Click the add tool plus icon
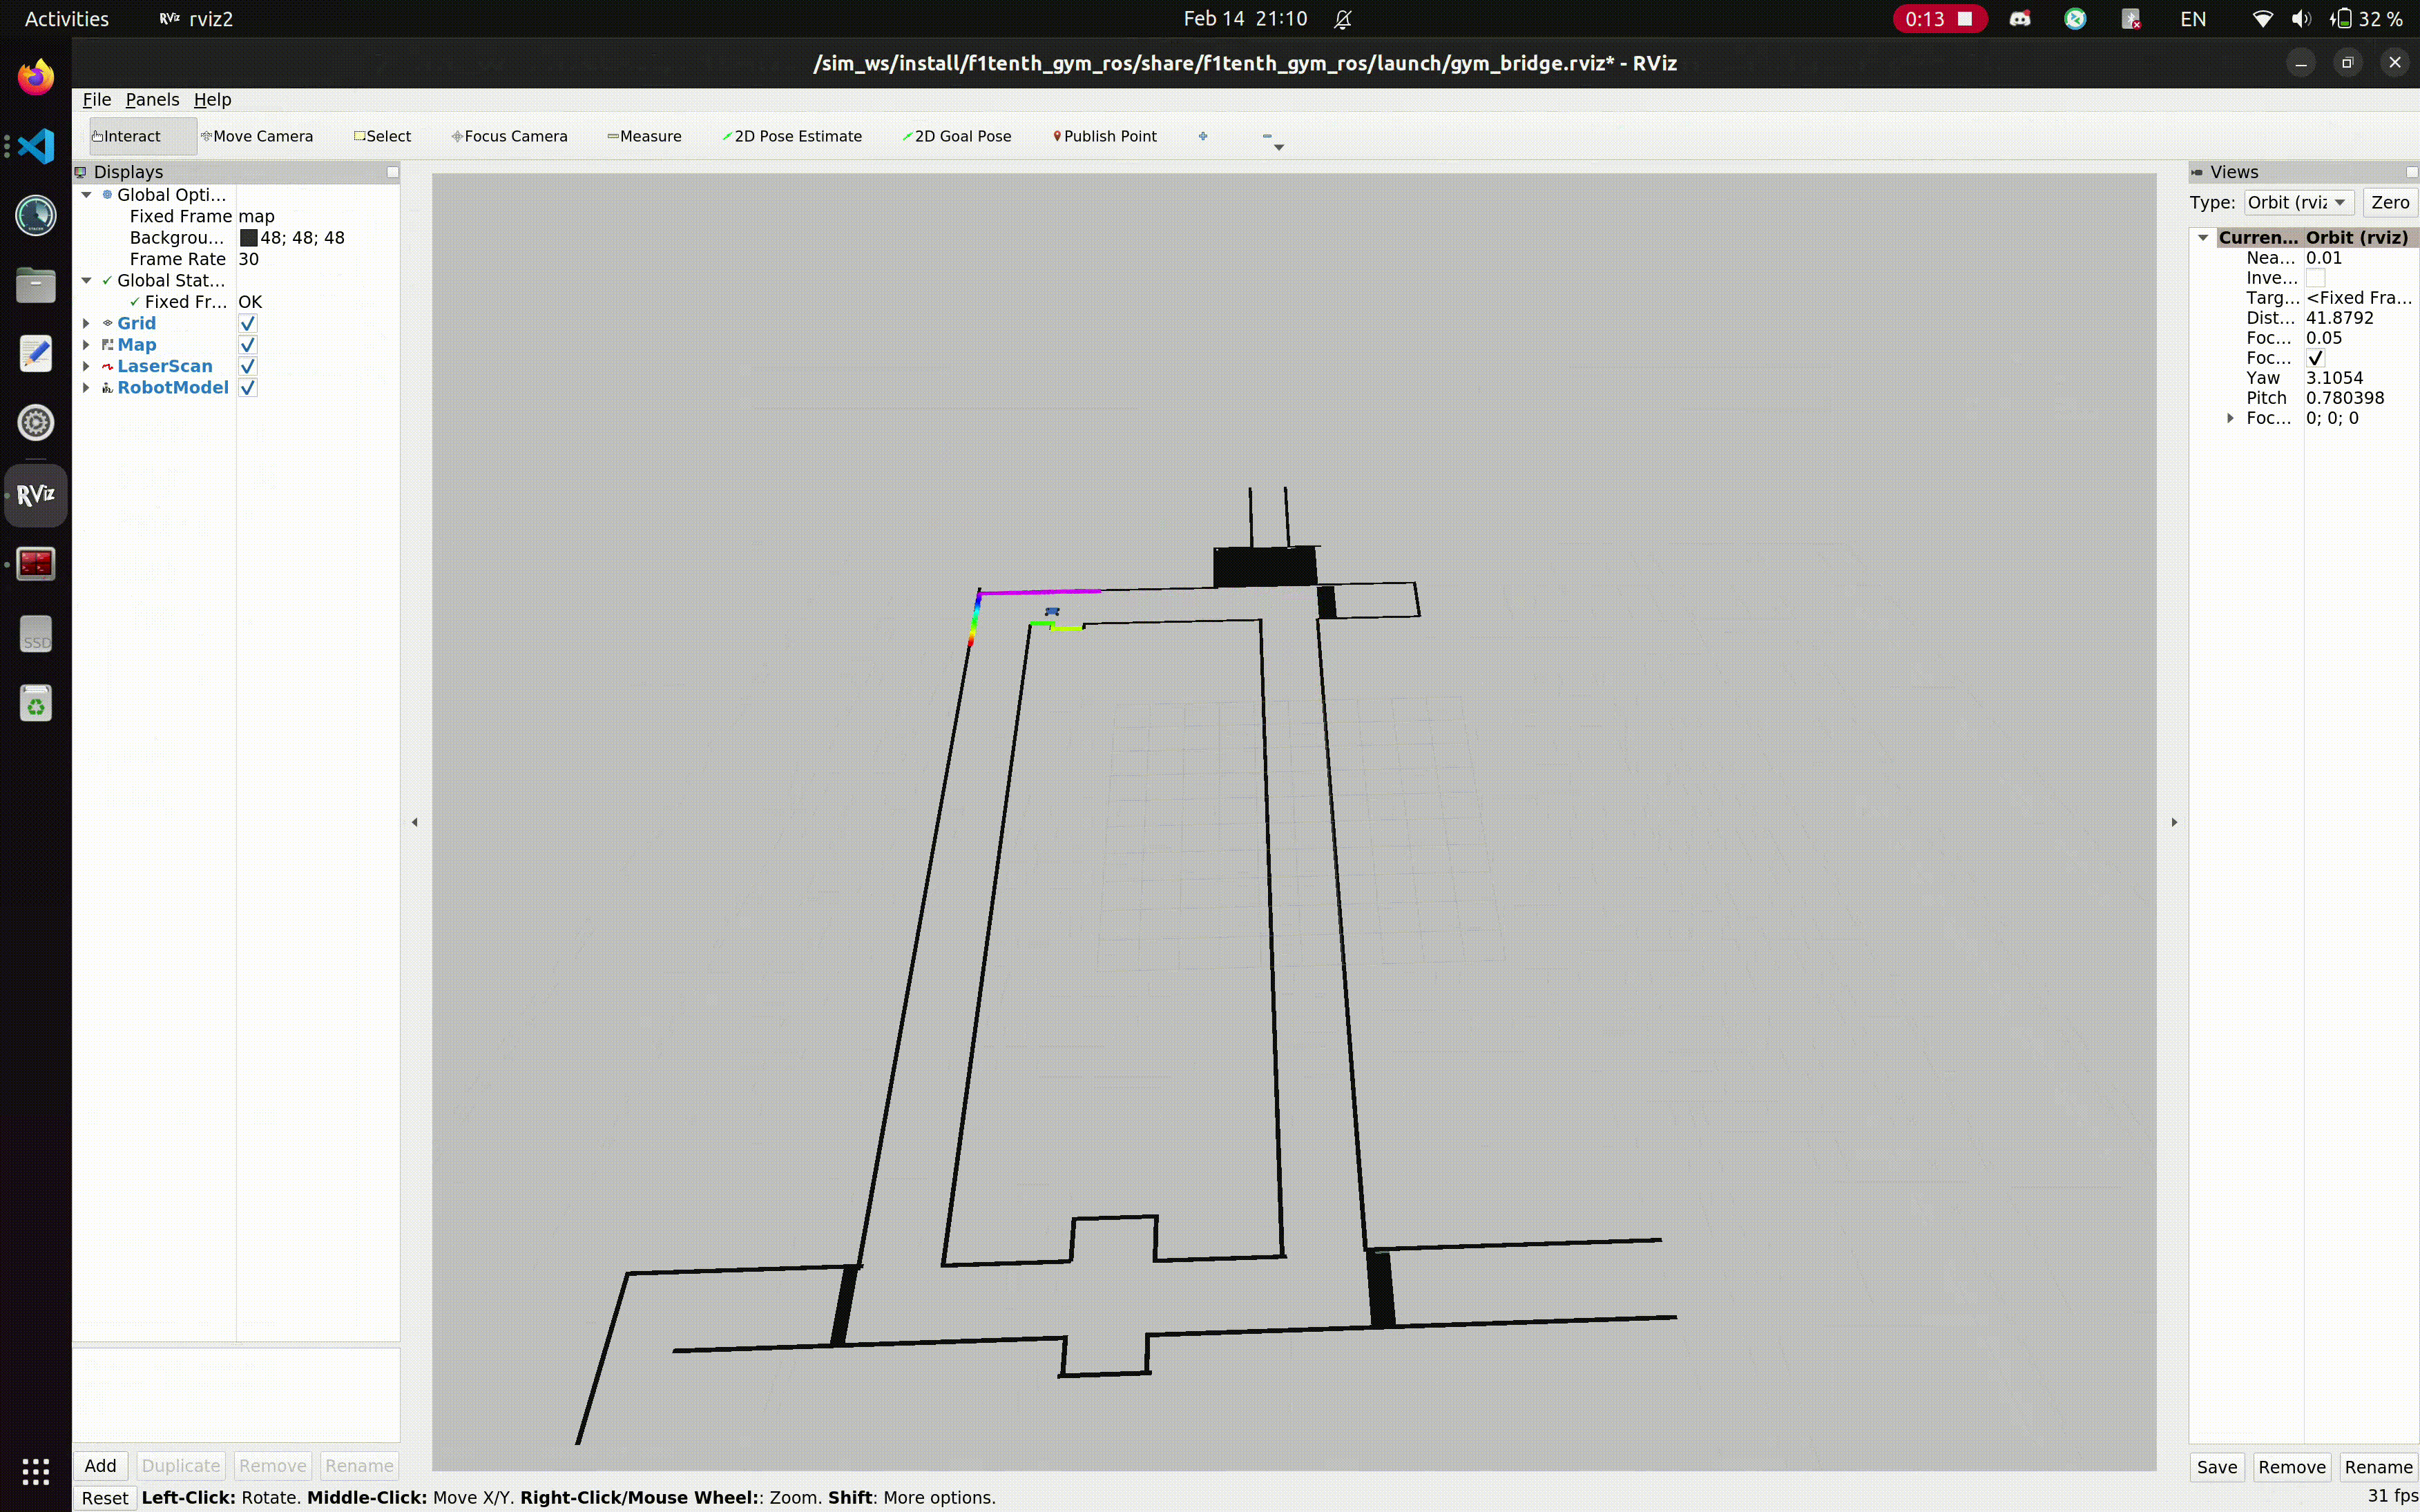The image size is (2420, 1512). tap(1203, 136)
